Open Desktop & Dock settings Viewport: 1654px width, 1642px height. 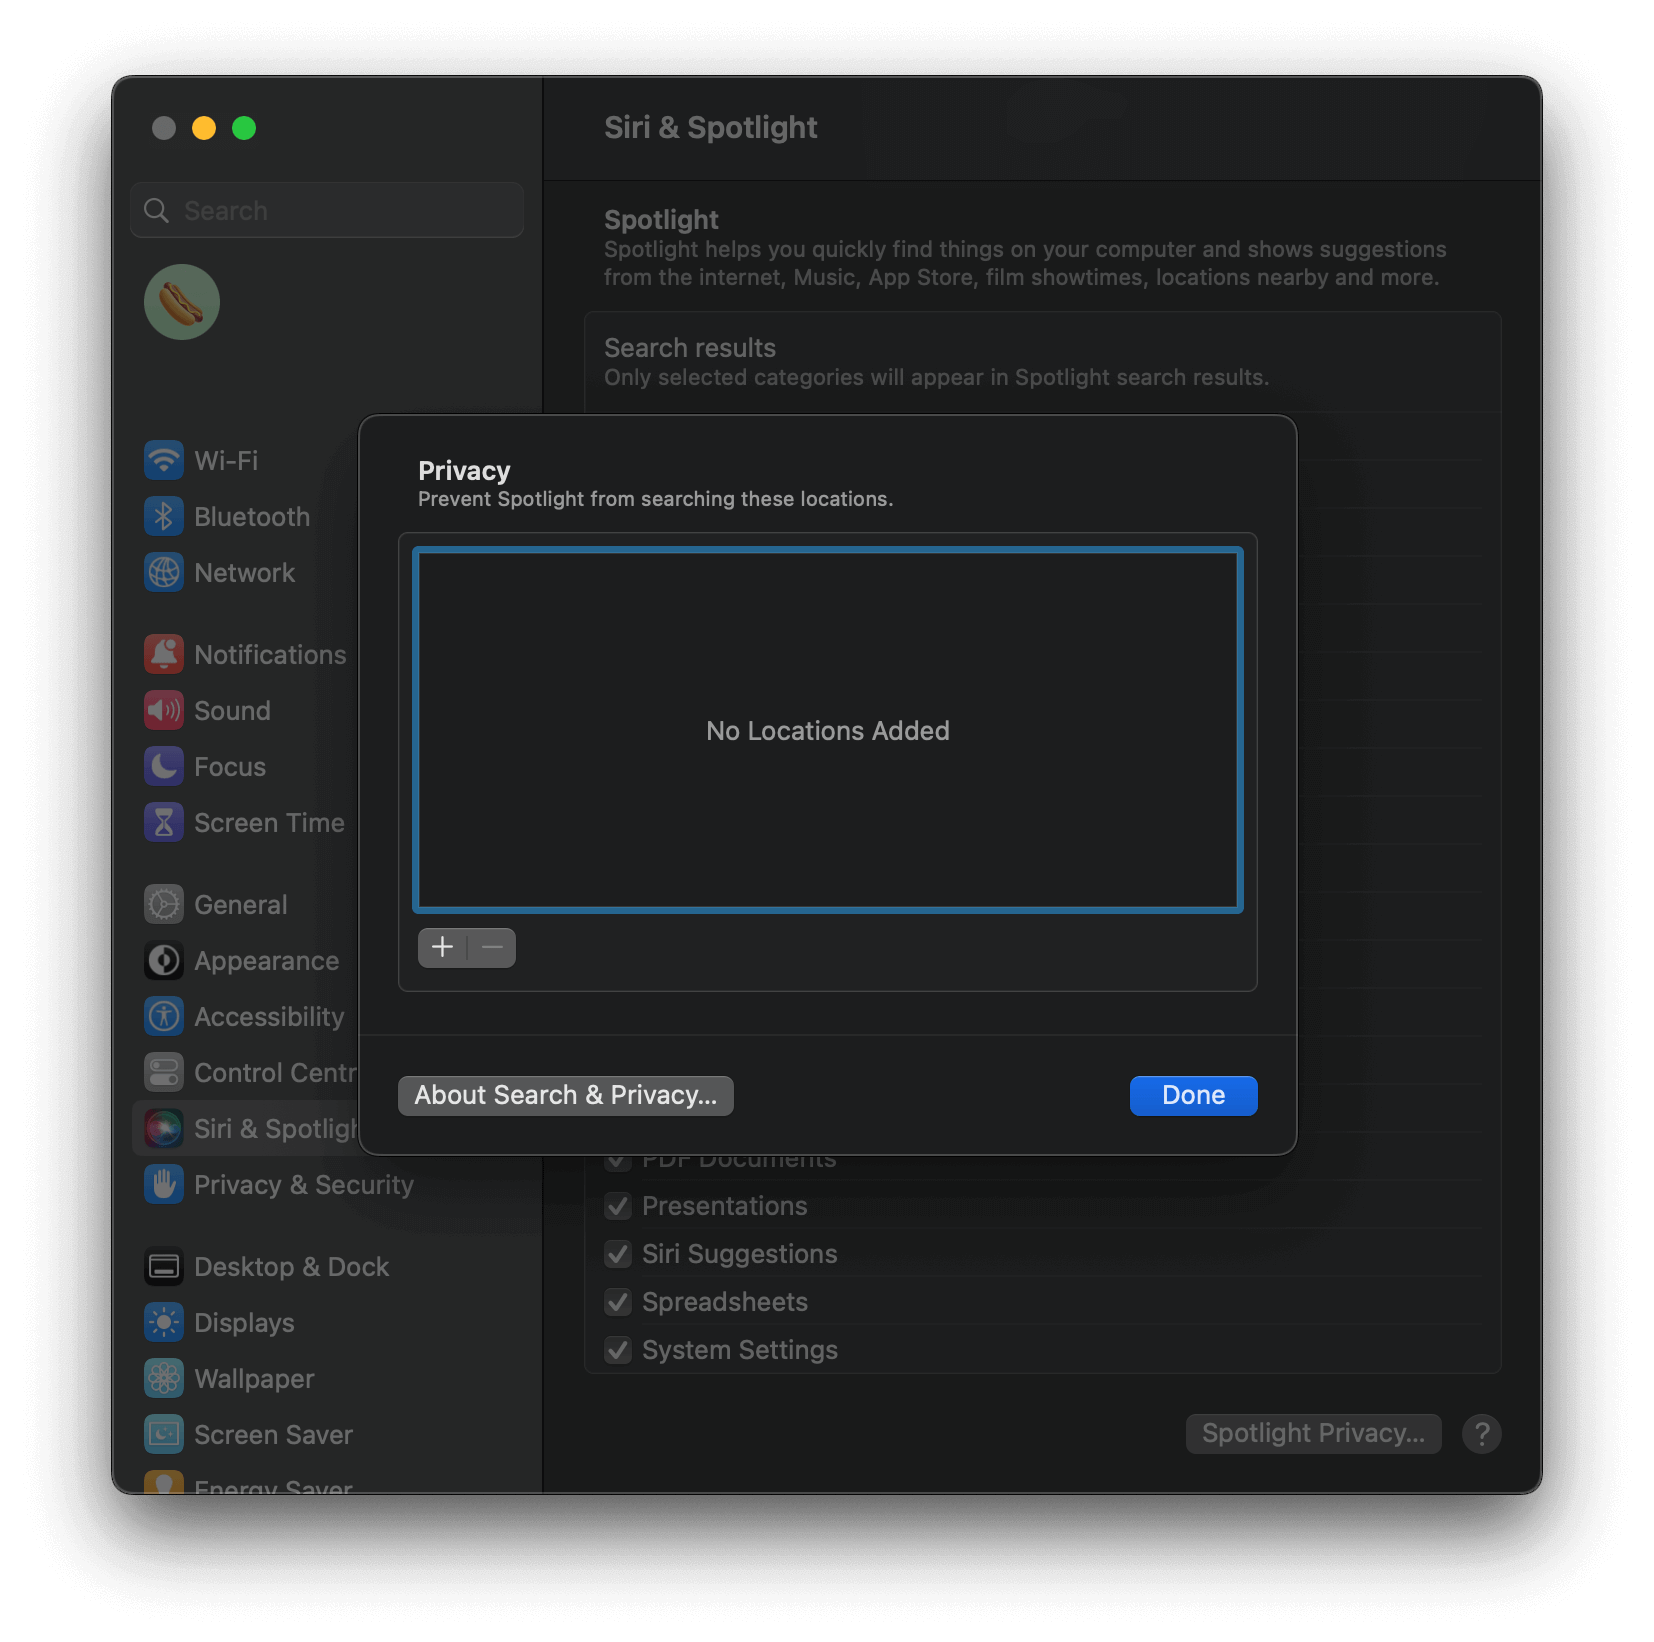291,1266
